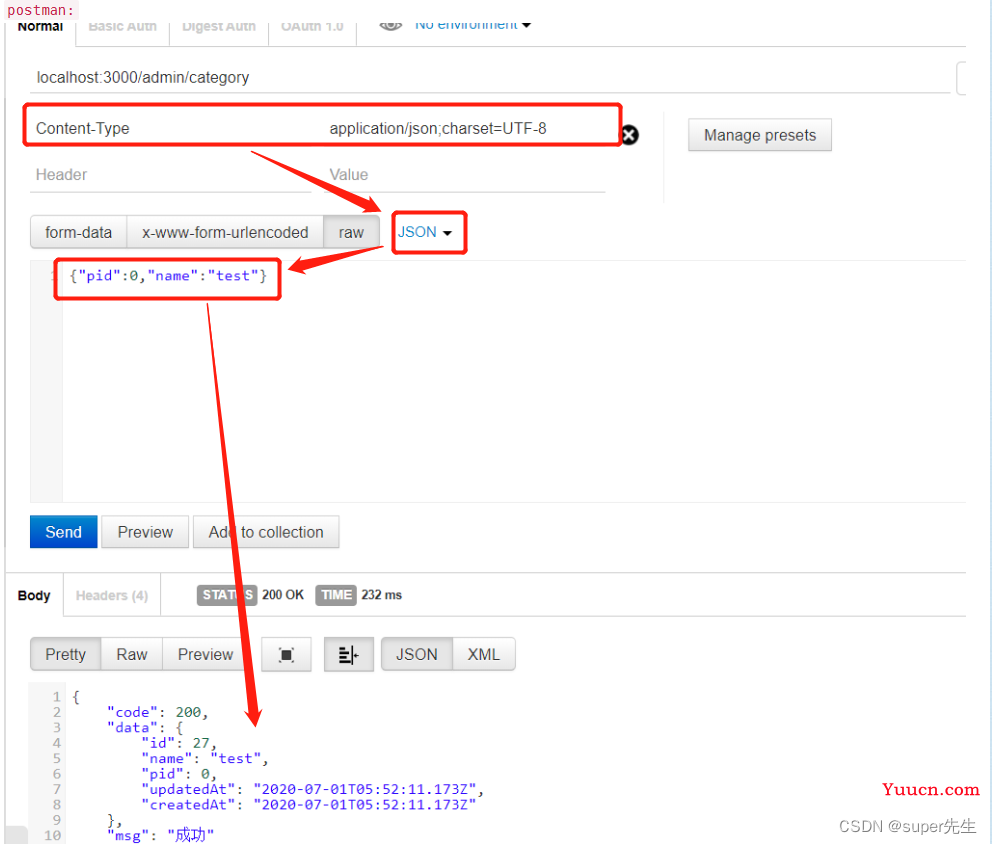Viewport: 992px width, 844px height.
Task: Switch to the OAuth 1.0 tab
Action: (x=312, y=27)
